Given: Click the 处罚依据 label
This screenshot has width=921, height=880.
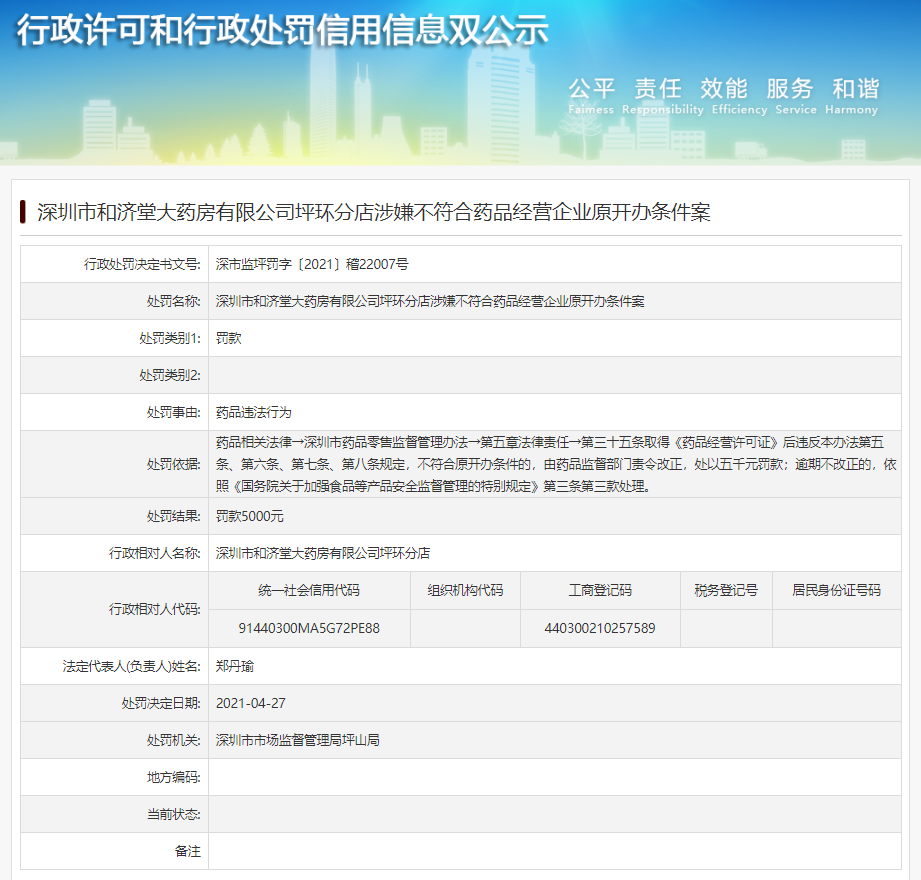Looking at the screenshot, I should point(173,465).
